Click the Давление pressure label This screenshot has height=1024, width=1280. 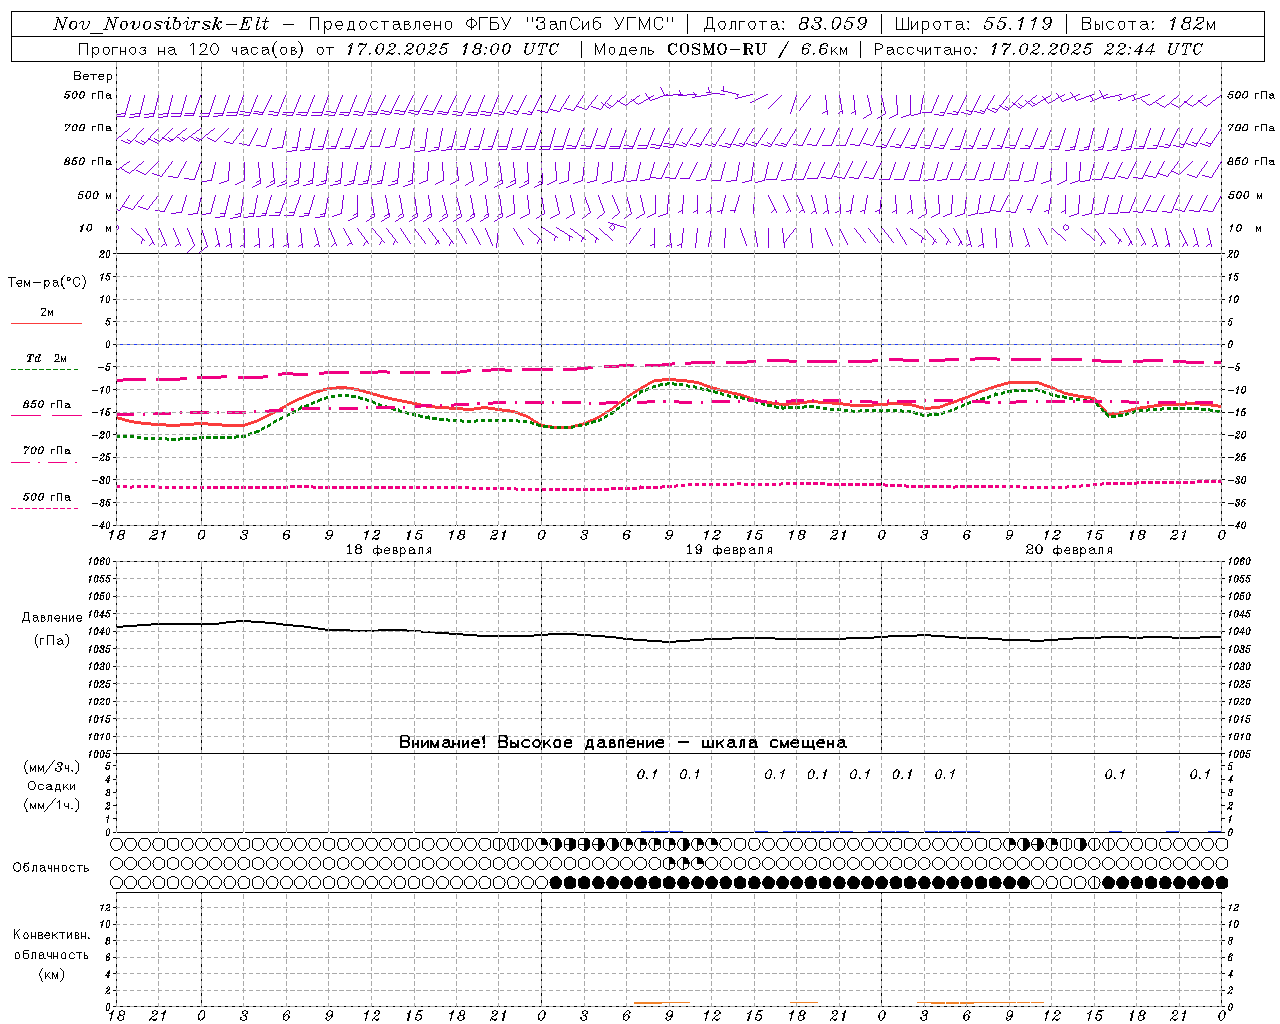point(52,618)
